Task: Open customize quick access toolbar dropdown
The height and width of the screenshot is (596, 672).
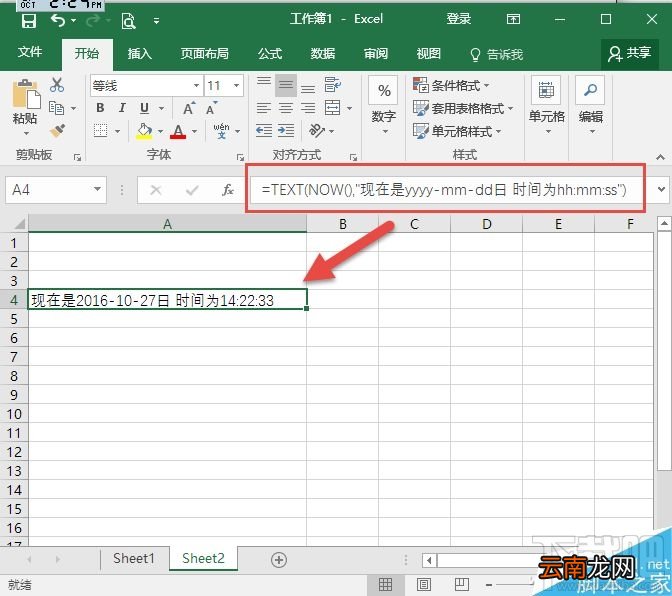Action: [156, 21]
